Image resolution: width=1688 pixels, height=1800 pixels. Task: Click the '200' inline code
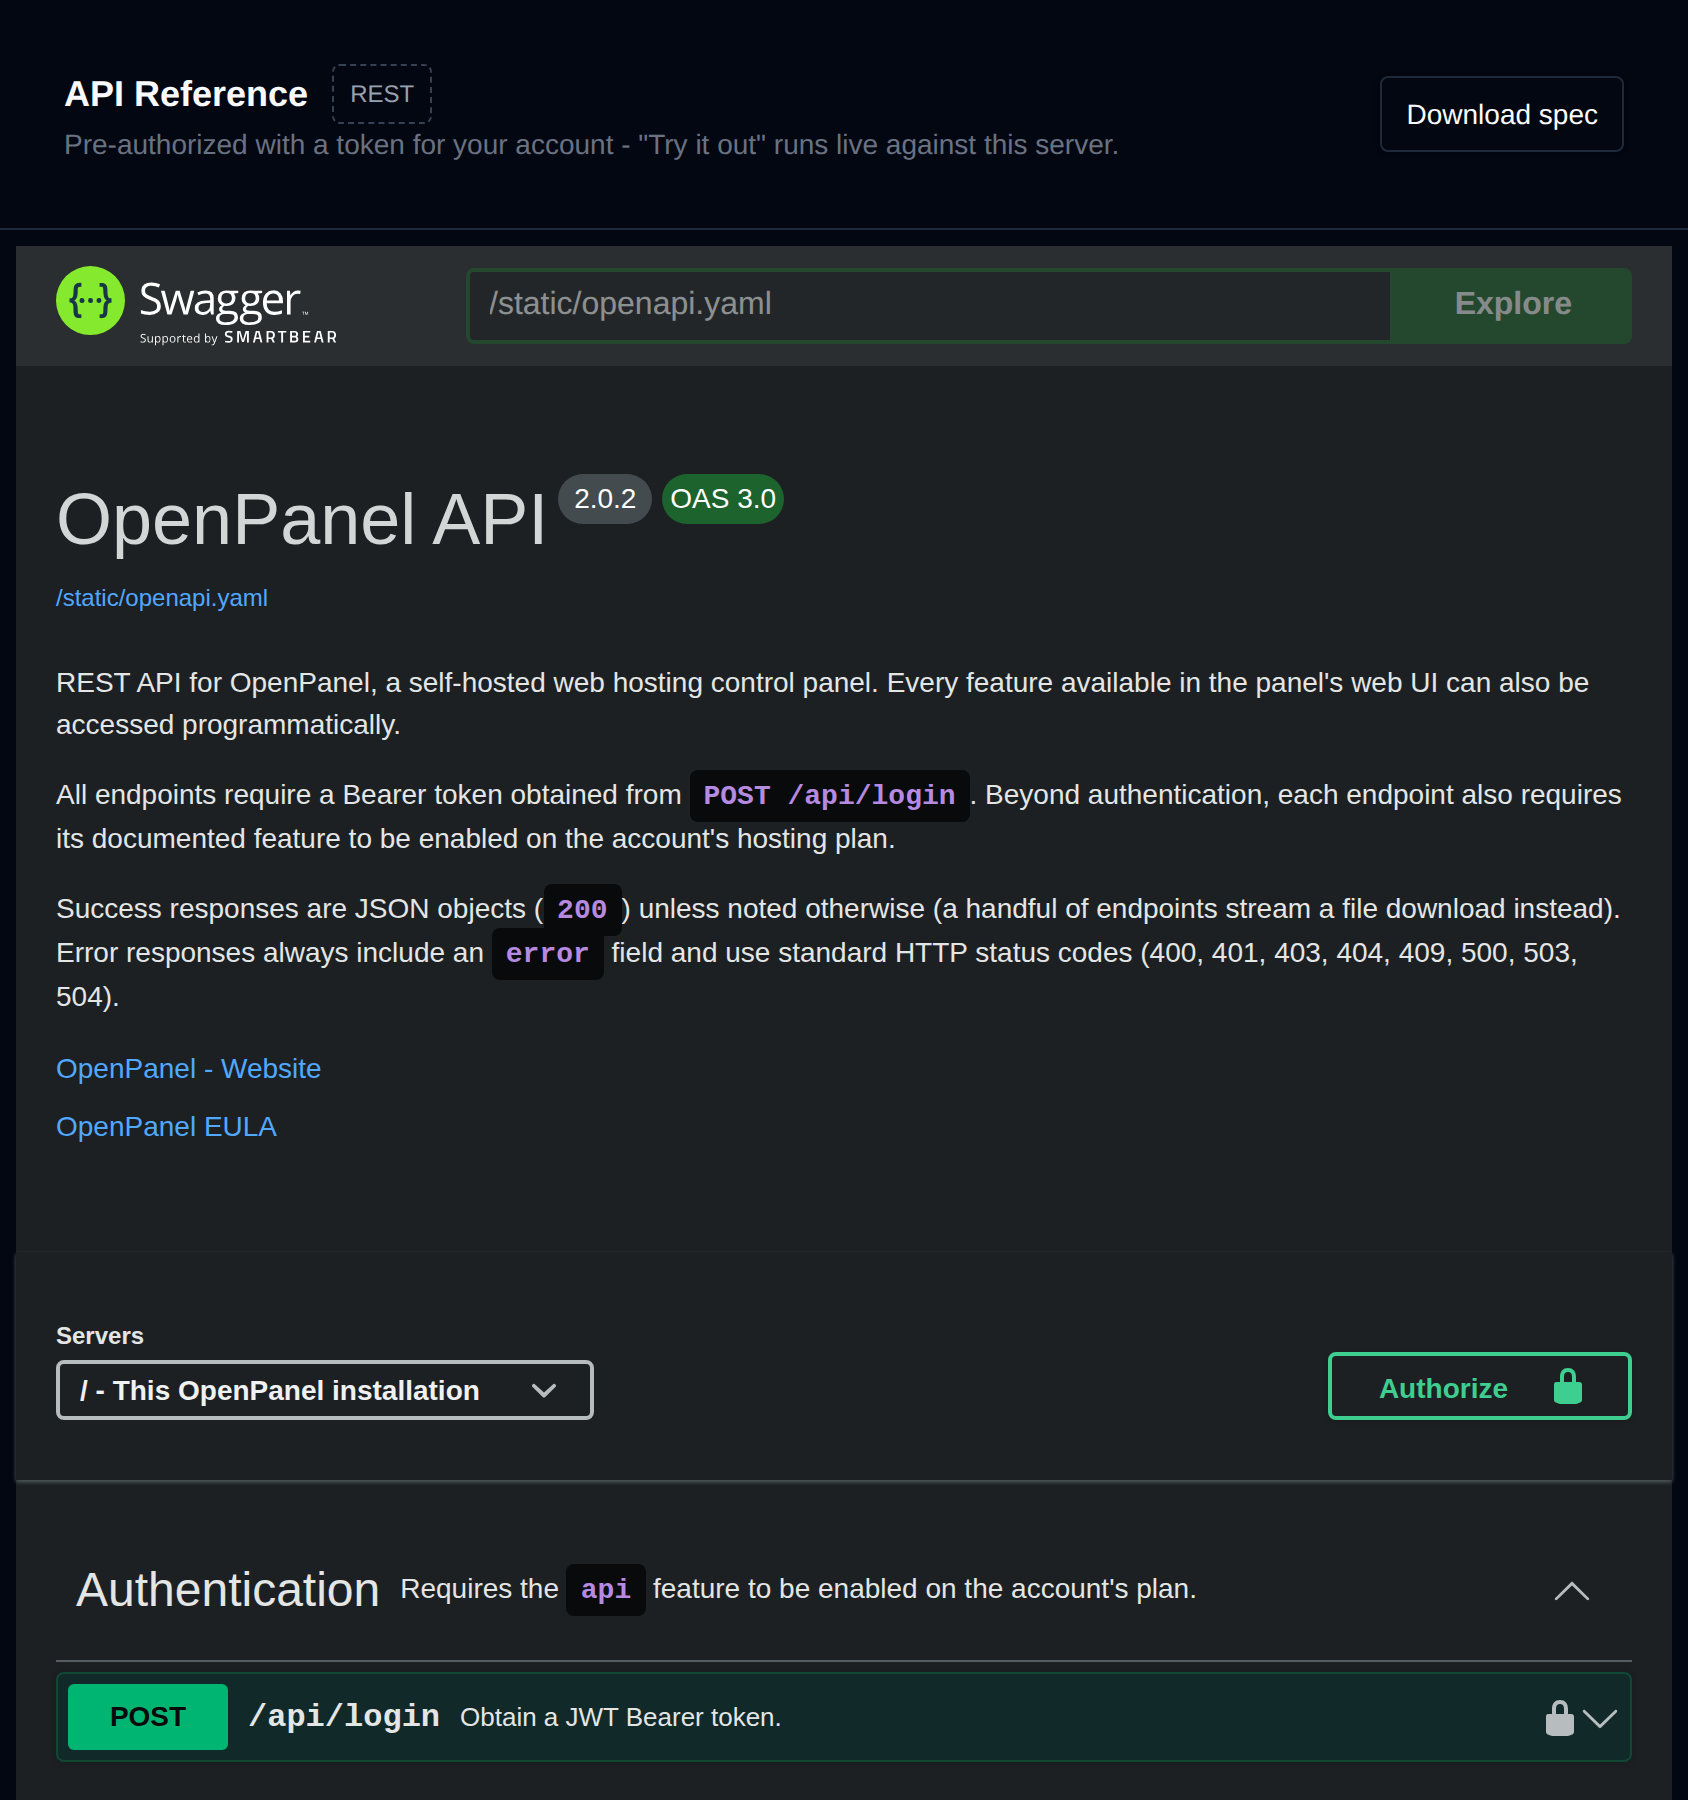582,910
